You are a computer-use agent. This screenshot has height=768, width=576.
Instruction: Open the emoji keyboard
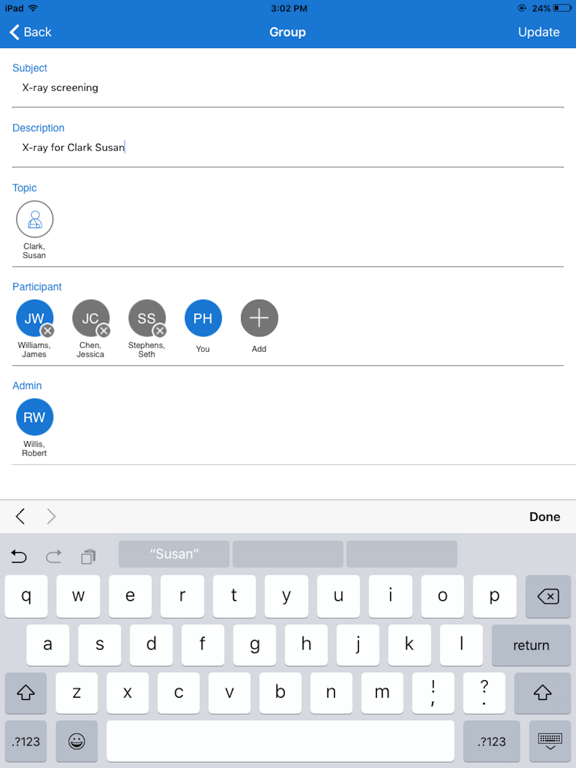click(77, 741)
